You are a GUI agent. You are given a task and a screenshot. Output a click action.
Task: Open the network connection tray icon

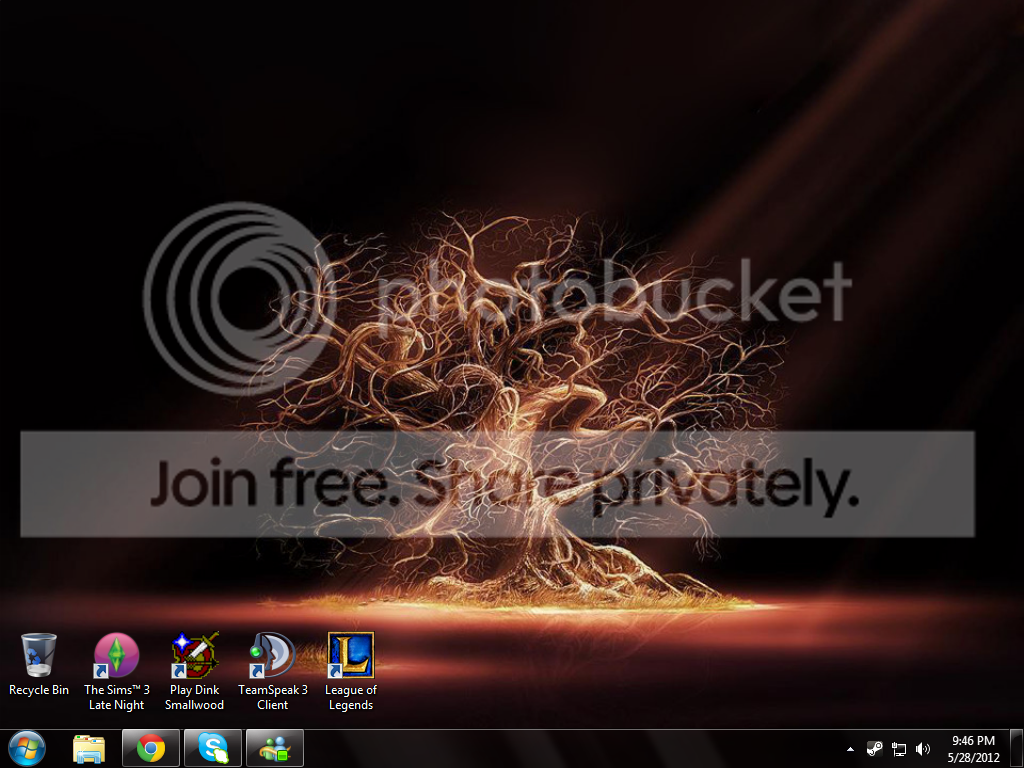tap(899, 749)
